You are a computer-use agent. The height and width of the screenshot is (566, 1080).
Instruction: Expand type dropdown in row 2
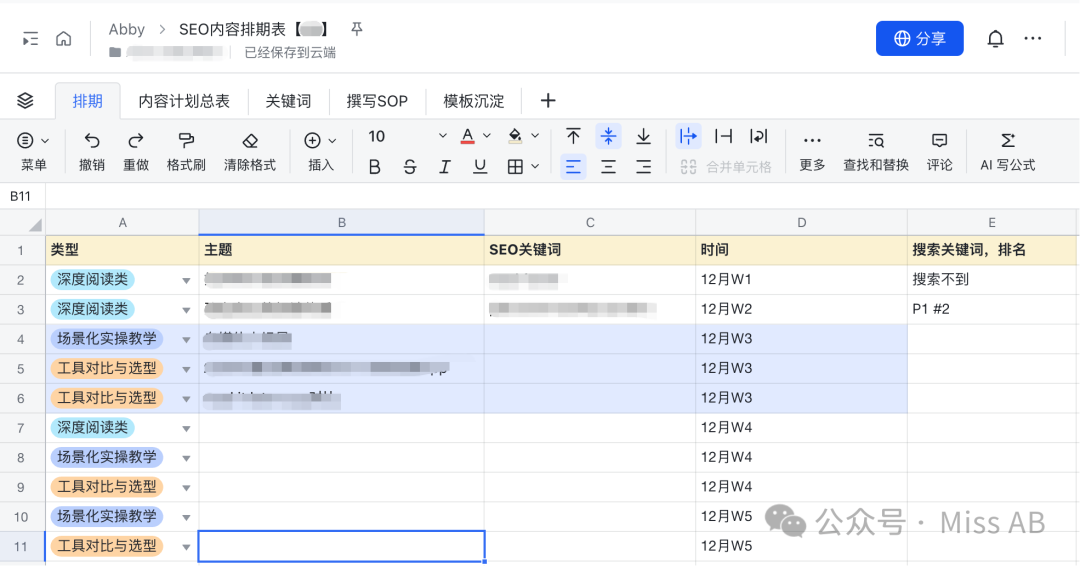186,281
